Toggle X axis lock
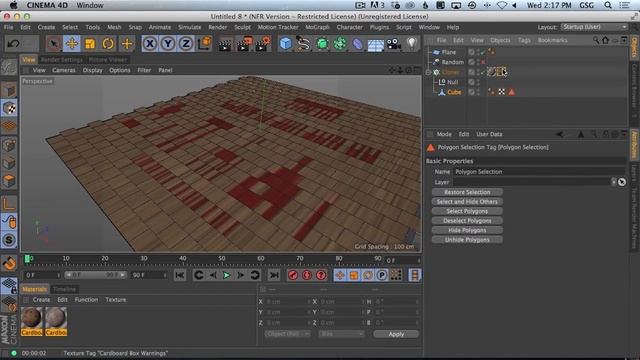The image size is (640, 360). coord(150,44)
